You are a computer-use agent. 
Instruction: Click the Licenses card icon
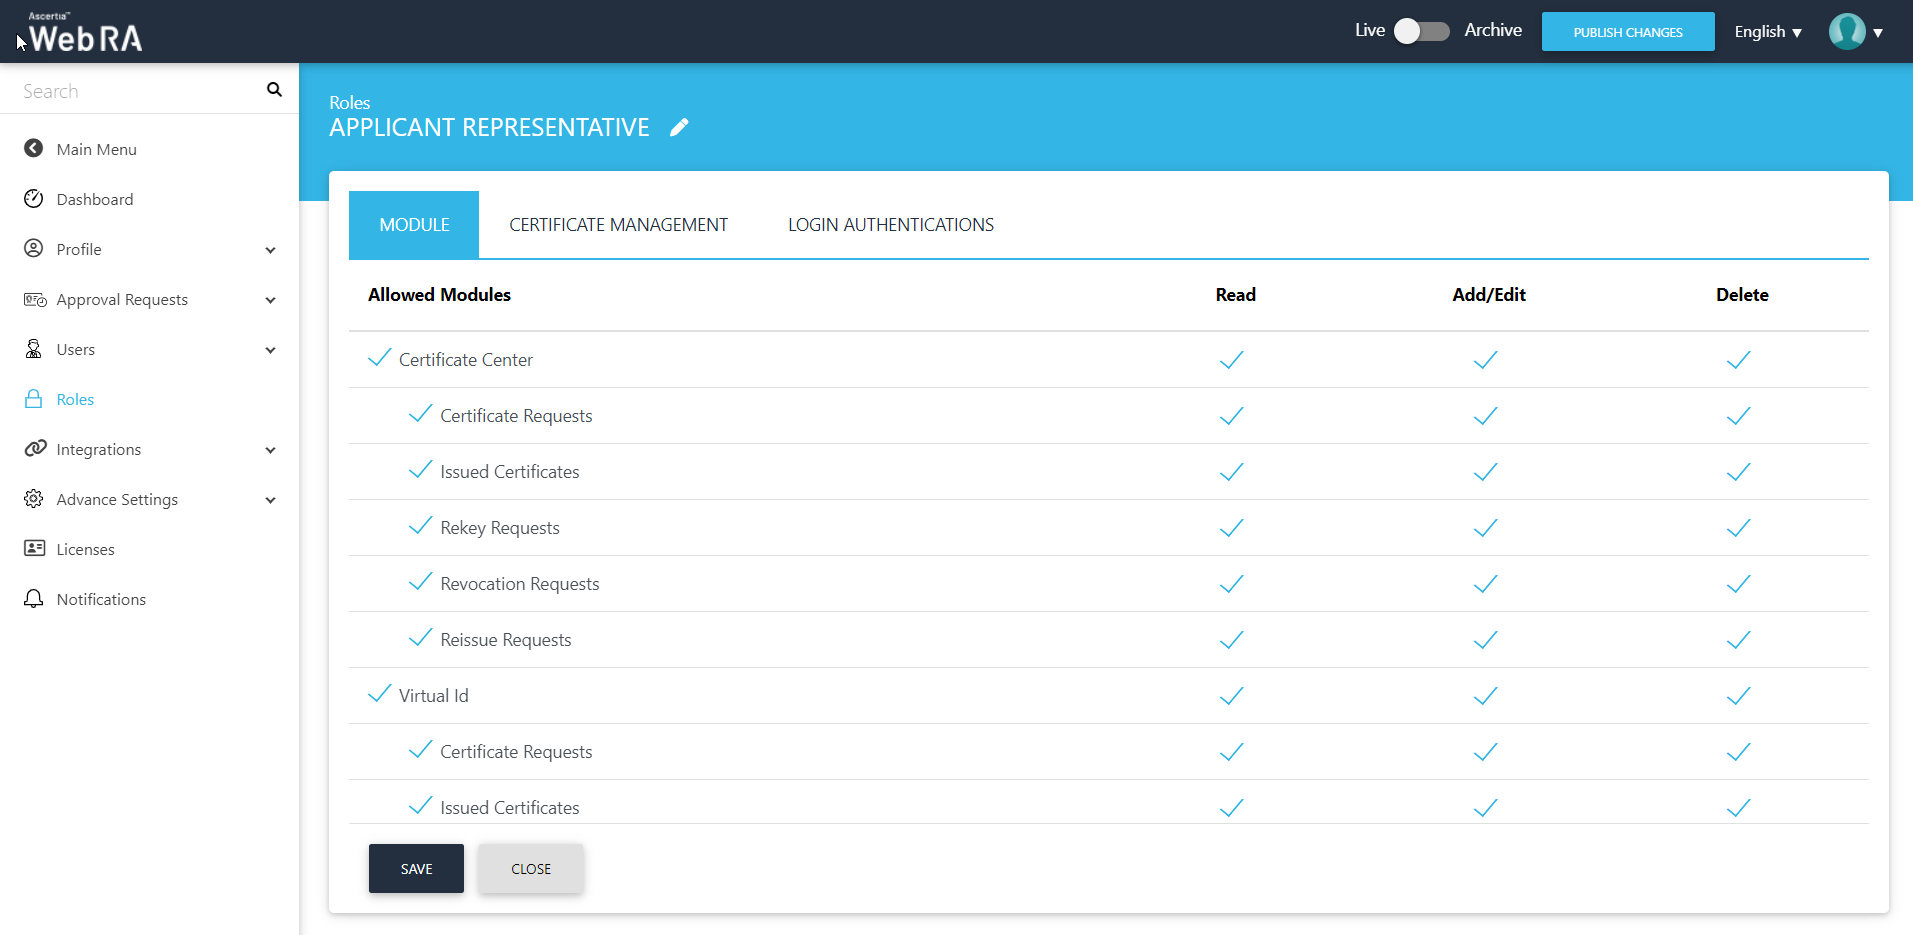pyautogui.click(x=35, y=548)
